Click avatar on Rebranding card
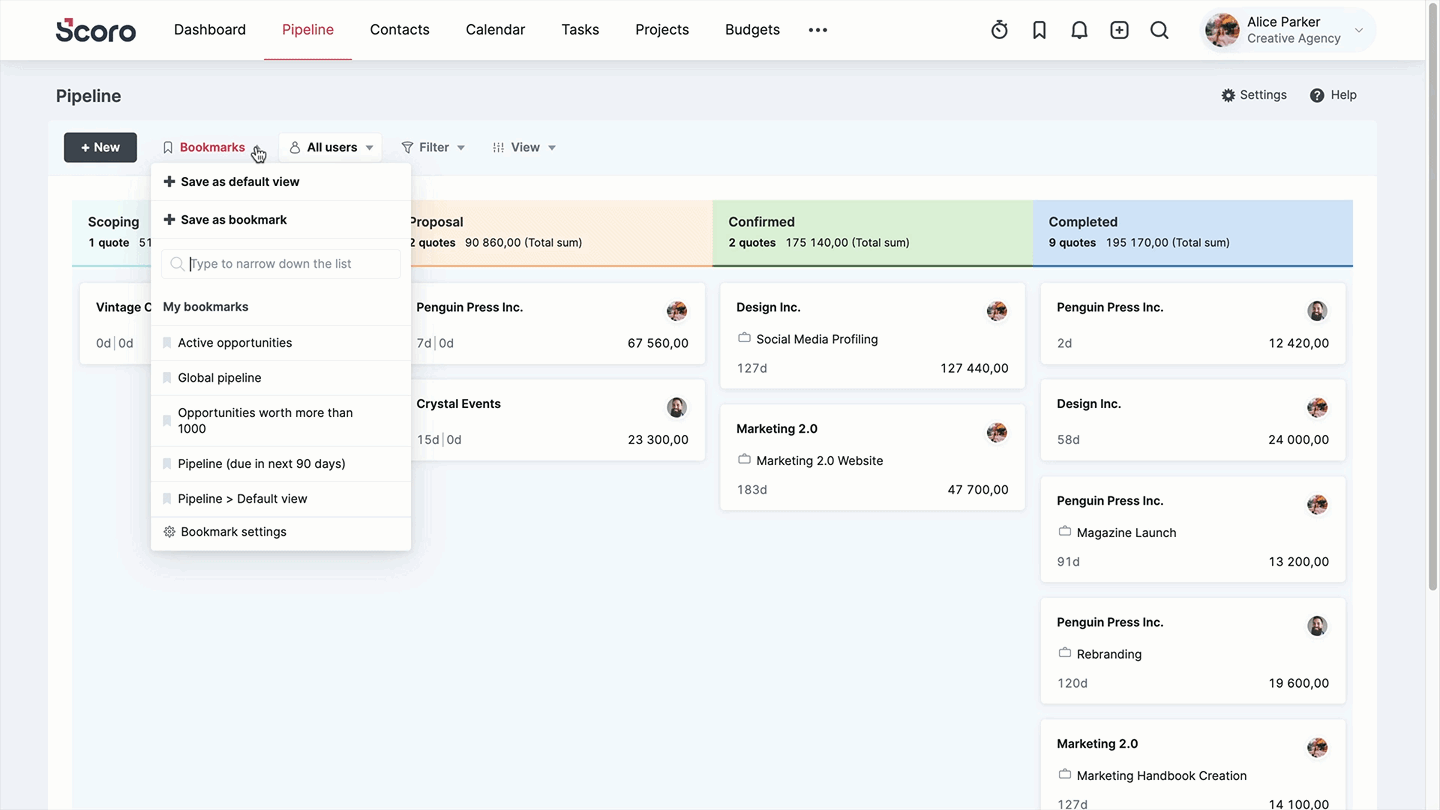 coord(1317,626)
